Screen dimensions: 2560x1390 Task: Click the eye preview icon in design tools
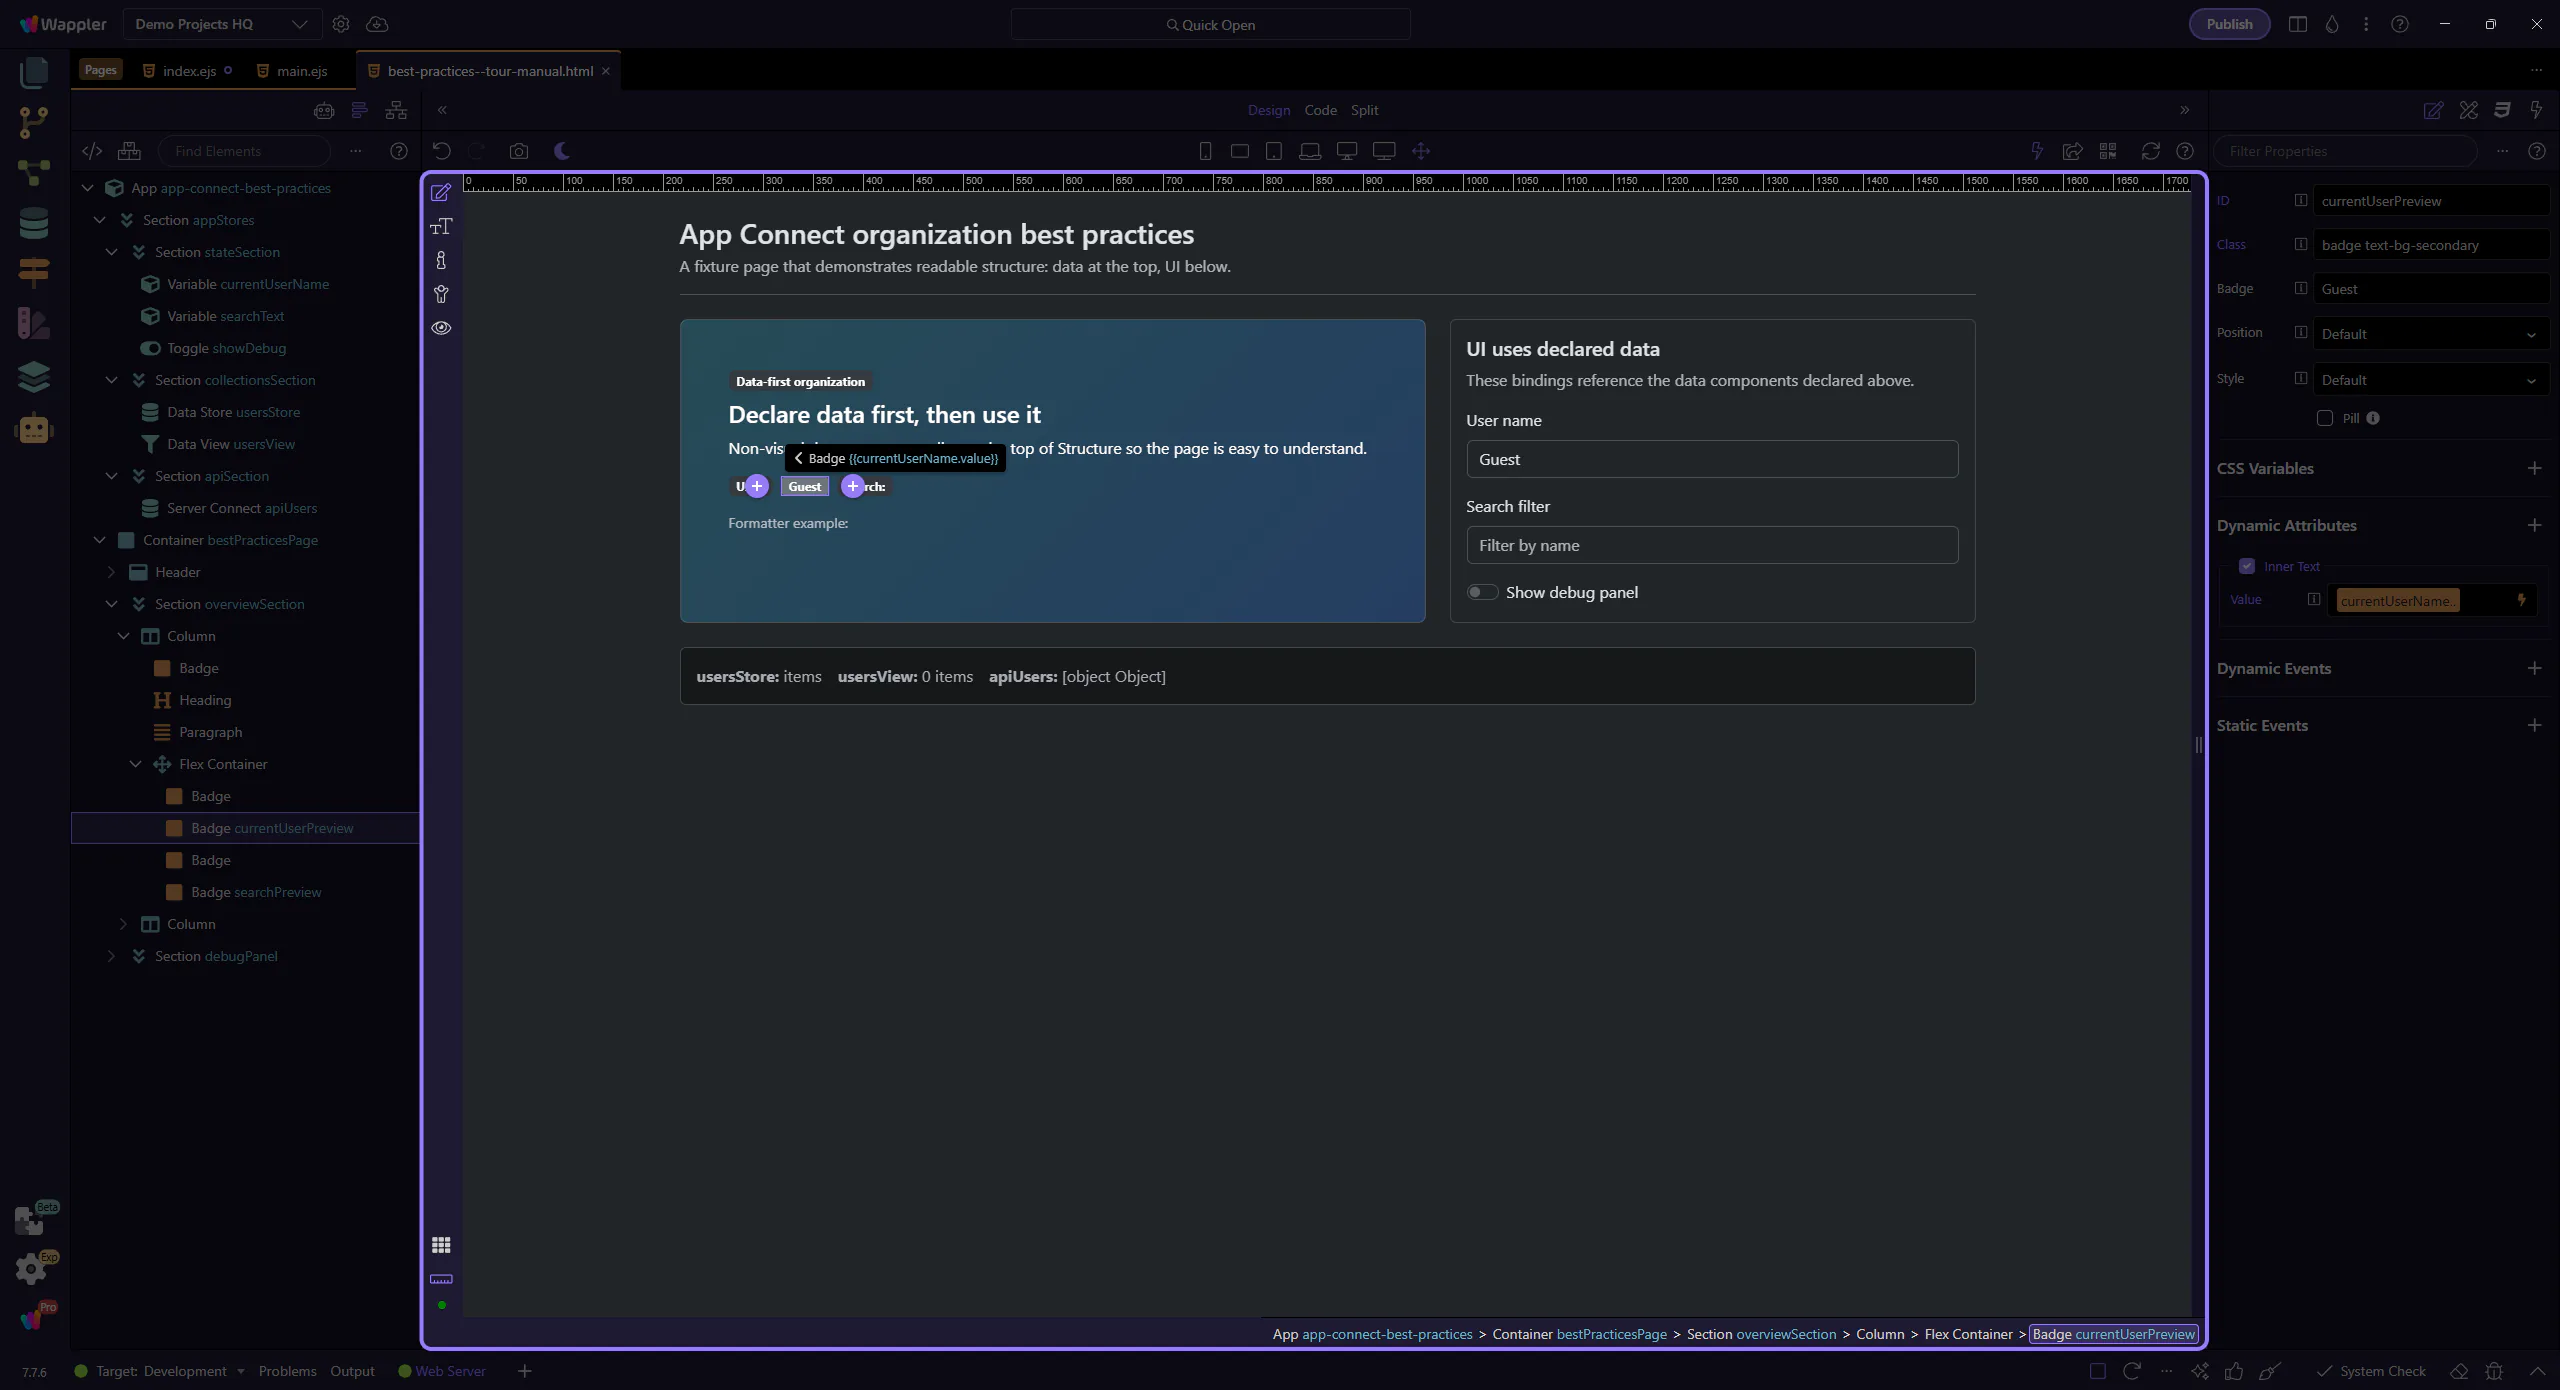441,328
